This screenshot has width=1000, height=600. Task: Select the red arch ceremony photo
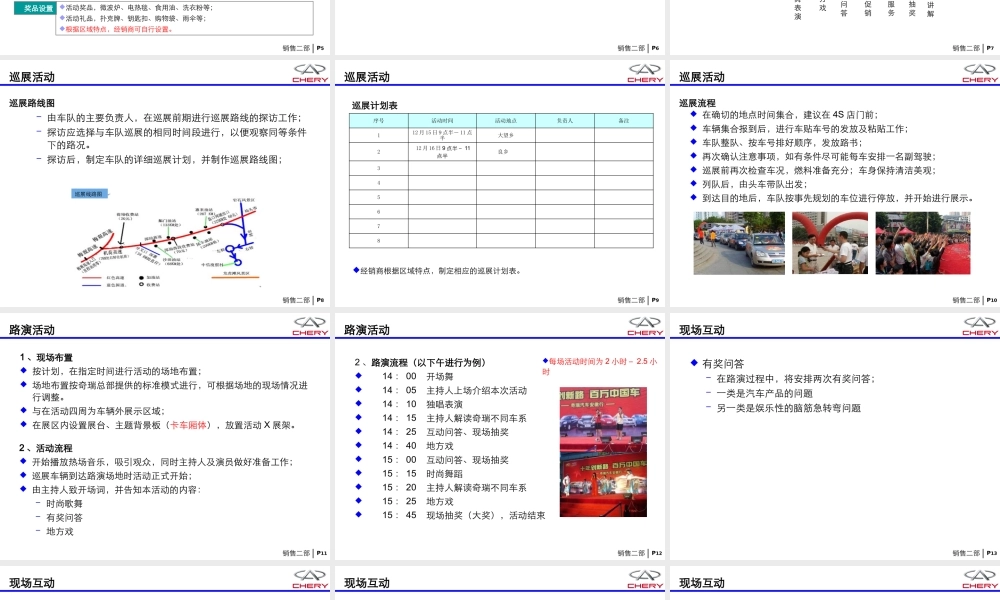point(830,243)
